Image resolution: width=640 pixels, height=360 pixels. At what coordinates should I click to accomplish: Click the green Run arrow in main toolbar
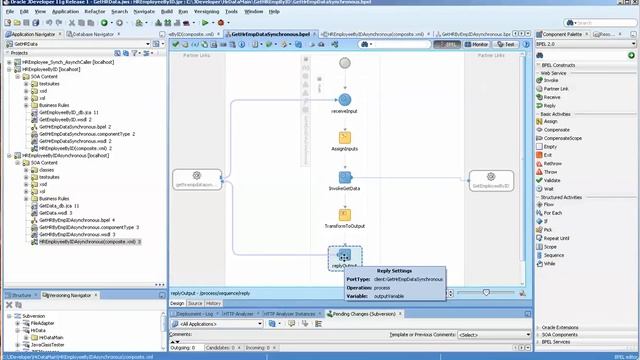tap(205, 23)
